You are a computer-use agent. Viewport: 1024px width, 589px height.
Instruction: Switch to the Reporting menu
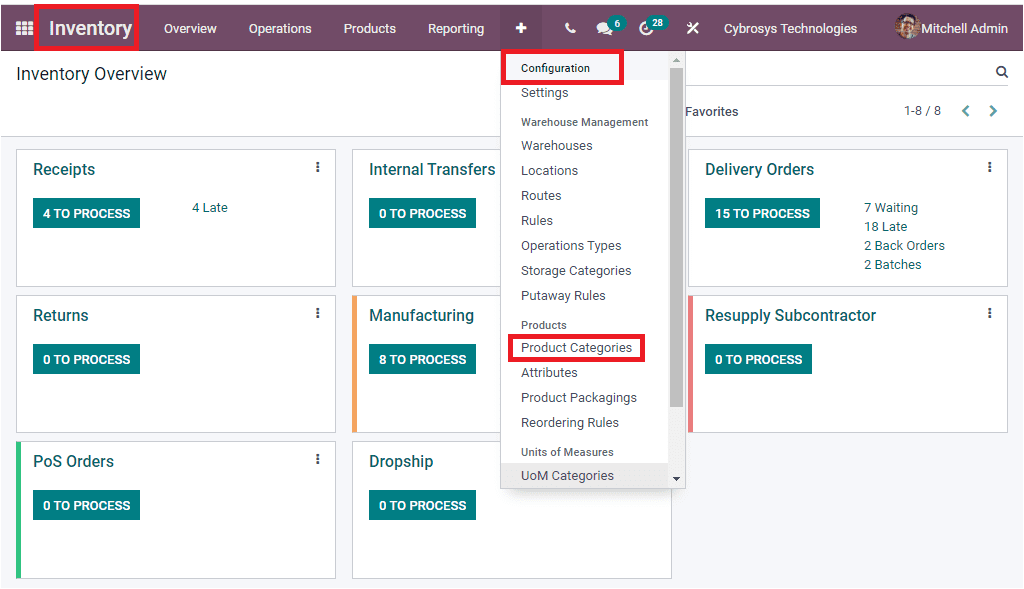(x=456, y=28)
